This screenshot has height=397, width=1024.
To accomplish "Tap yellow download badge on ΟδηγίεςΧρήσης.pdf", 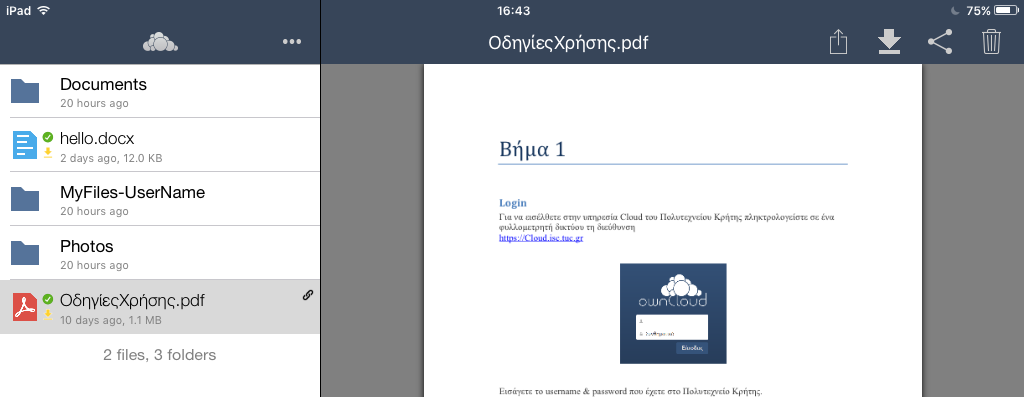I will (x=48, y=315).
